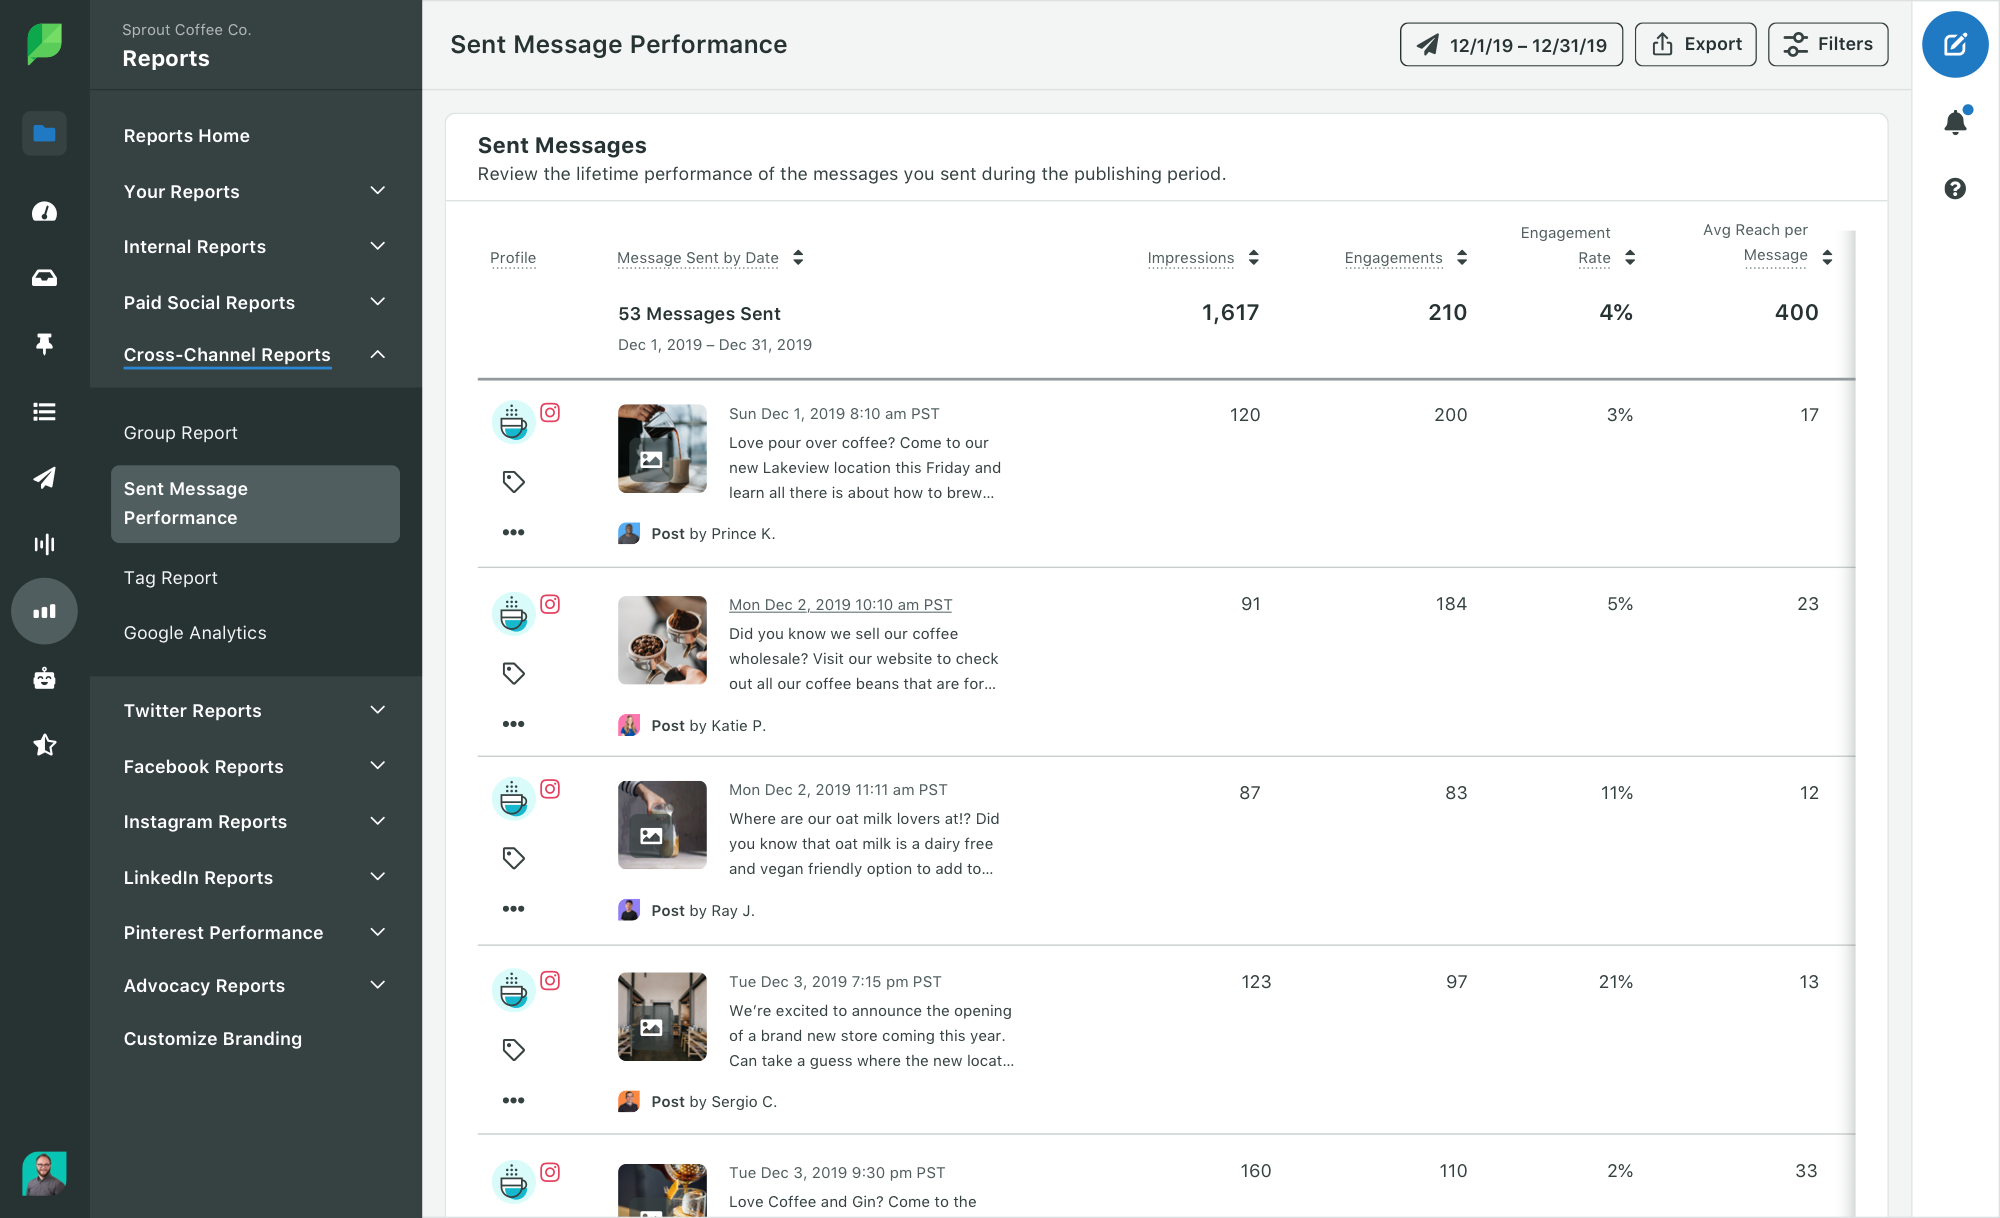Click the send/paper plane icon sidebar

click(x=41, y=478)
